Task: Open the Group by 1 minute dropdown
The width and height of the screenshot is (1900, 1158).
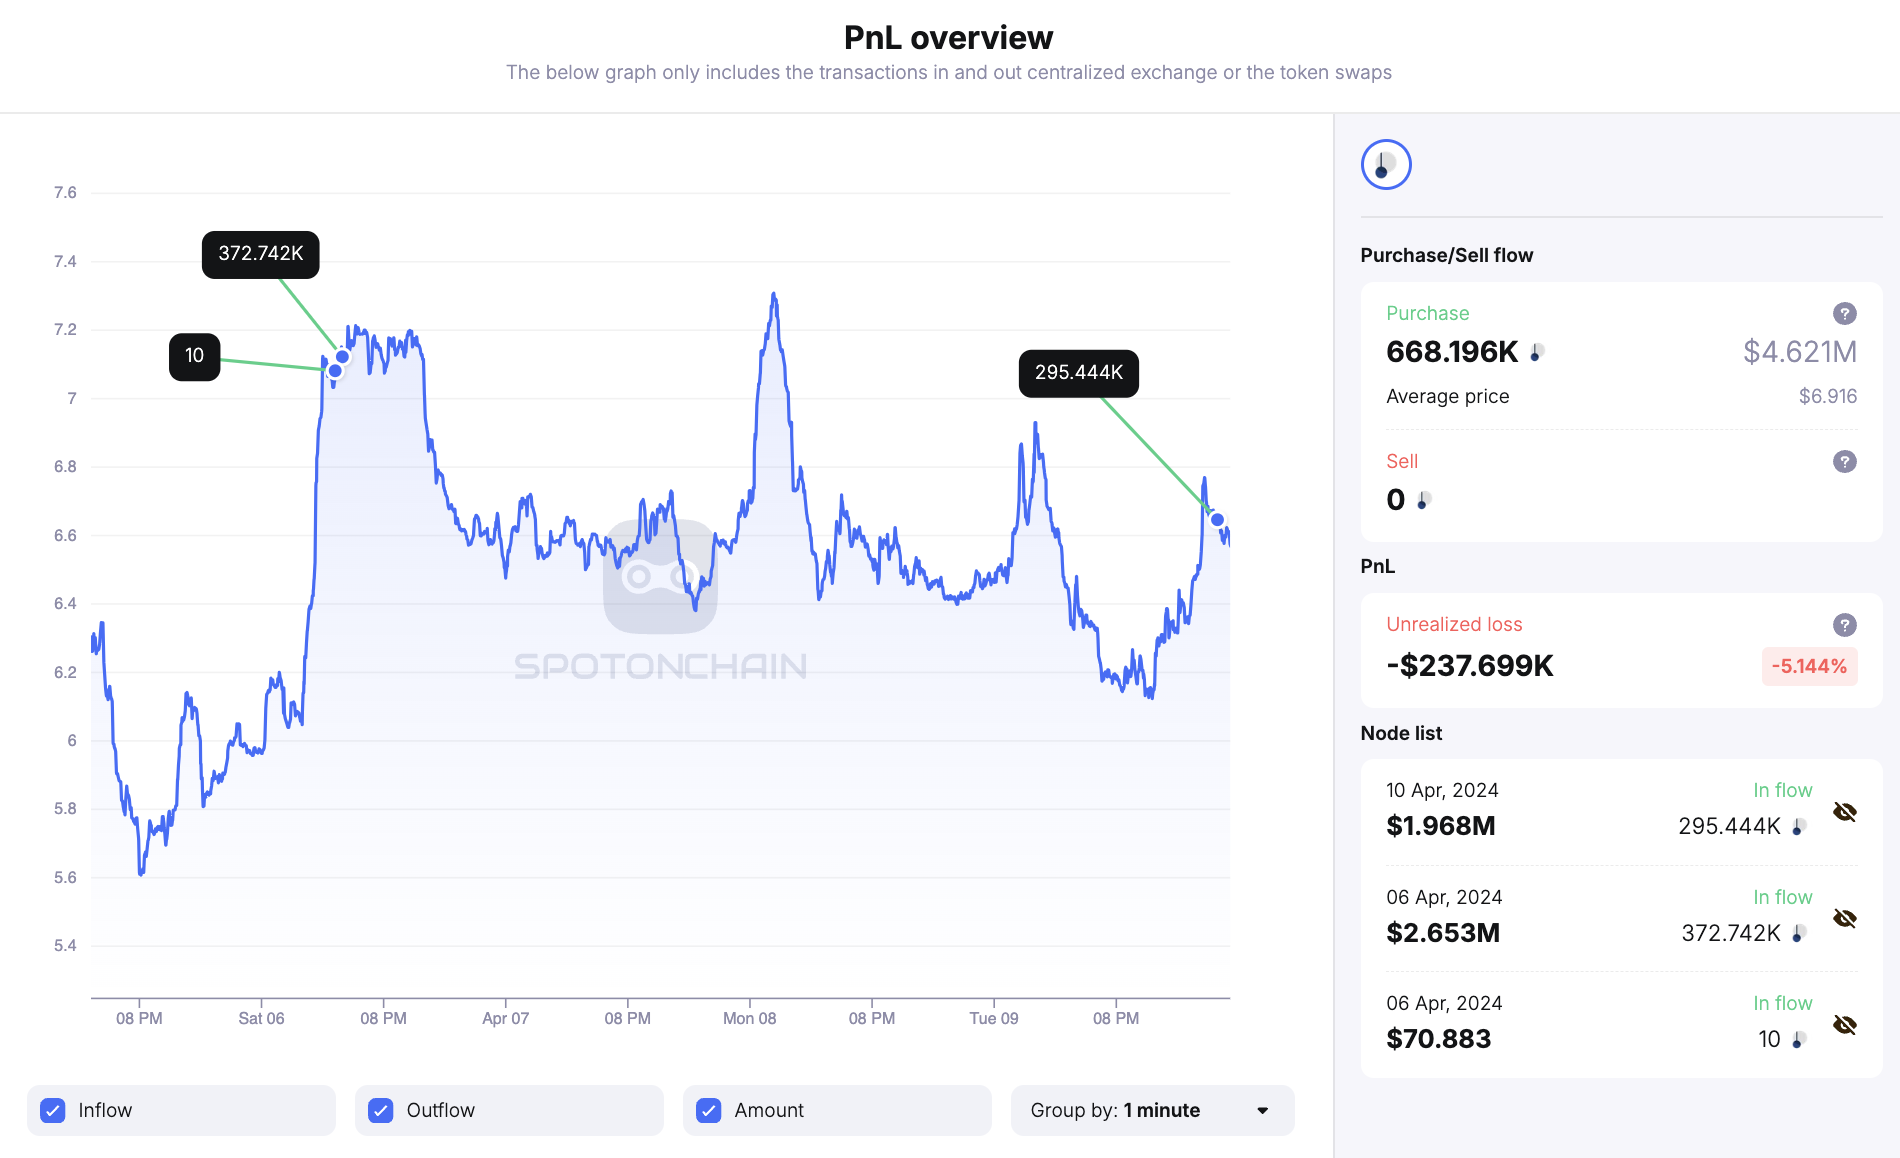Action: [x=1151, y=1110]
